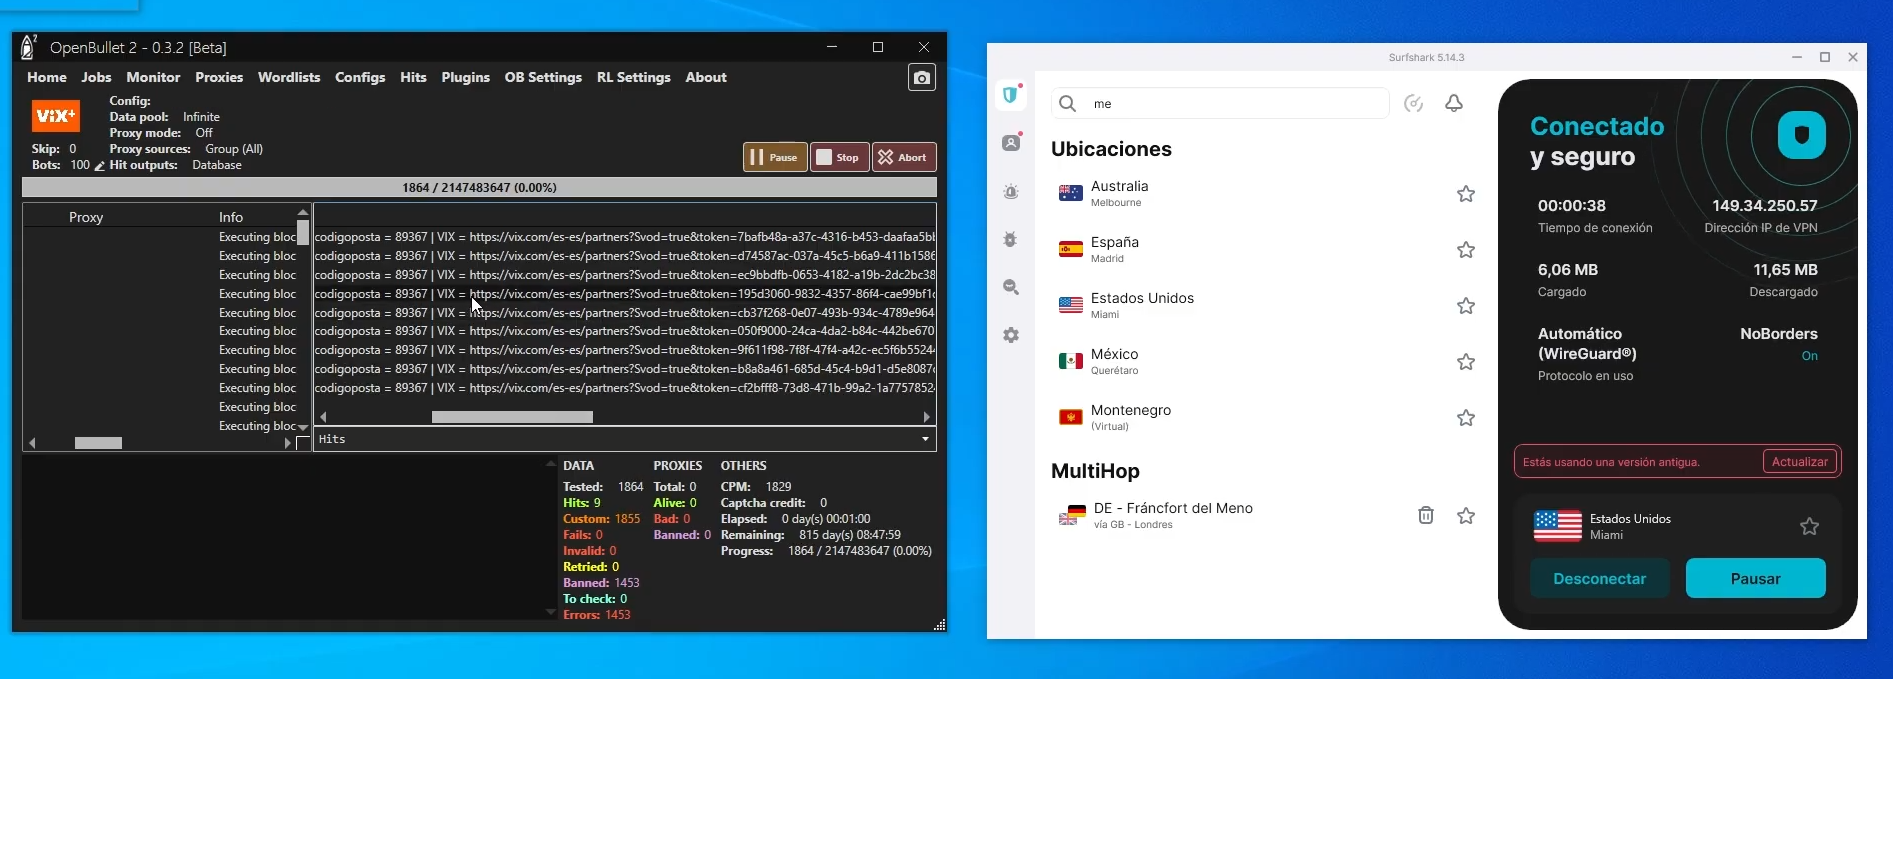Click the México flag icon

[x=1070, y=362]
